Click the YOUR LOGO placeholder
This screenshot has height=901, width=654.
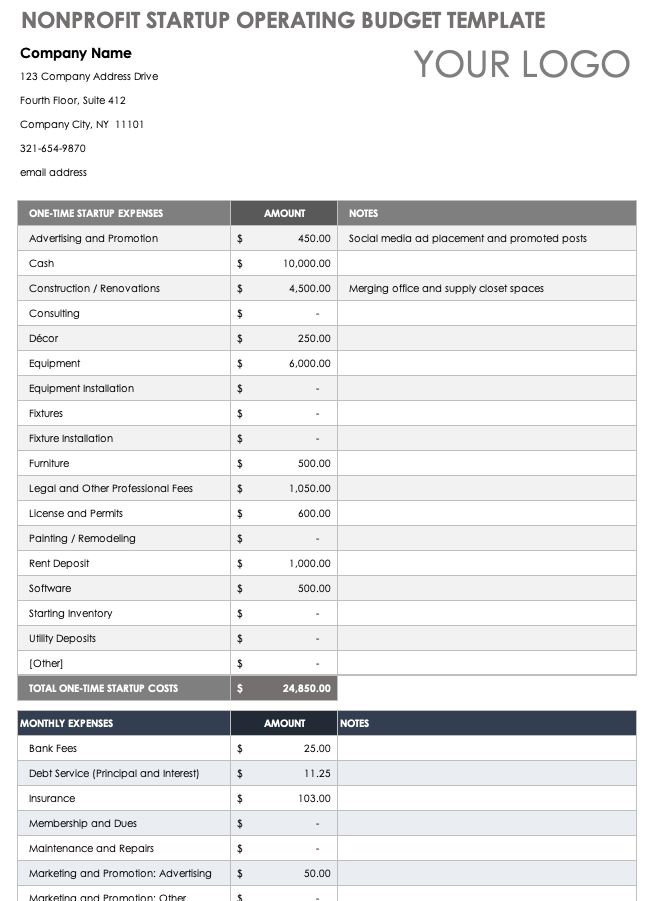click(521, 64)
